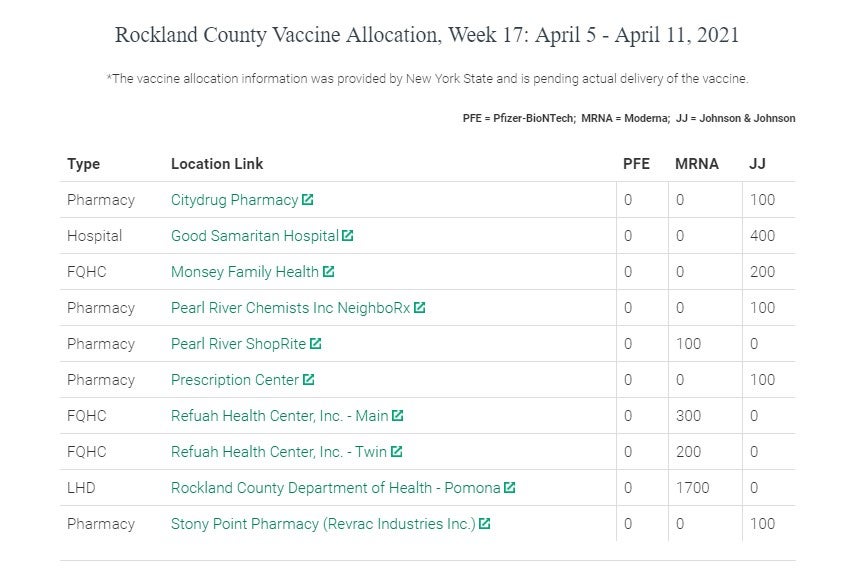
Task: Click external link icon beside Refuah Health Center Twin
Action: [x=397, y=451]
